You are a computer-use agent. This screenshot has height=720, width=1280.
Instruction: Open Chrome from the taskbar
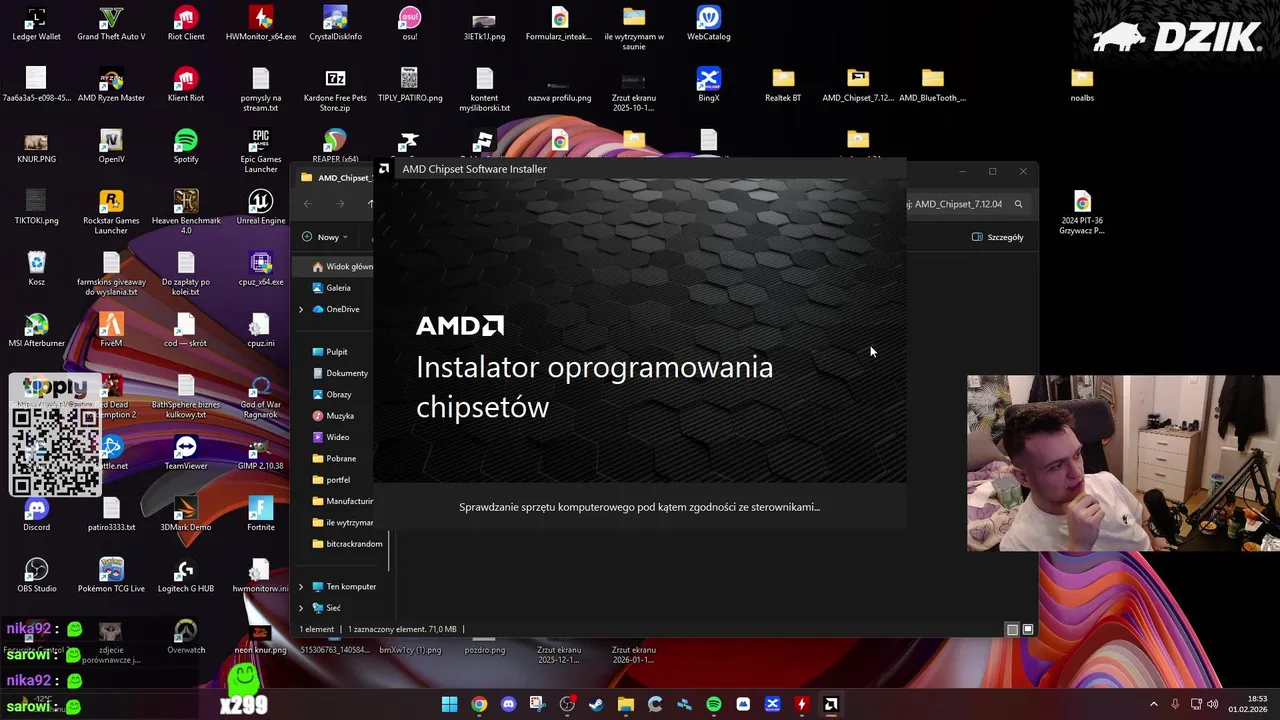coord(479,704)
